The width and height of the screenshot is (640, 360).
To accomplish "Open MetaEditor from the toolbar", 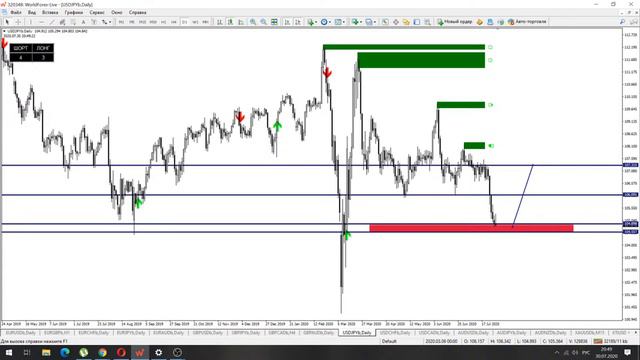I will point(480,22).
